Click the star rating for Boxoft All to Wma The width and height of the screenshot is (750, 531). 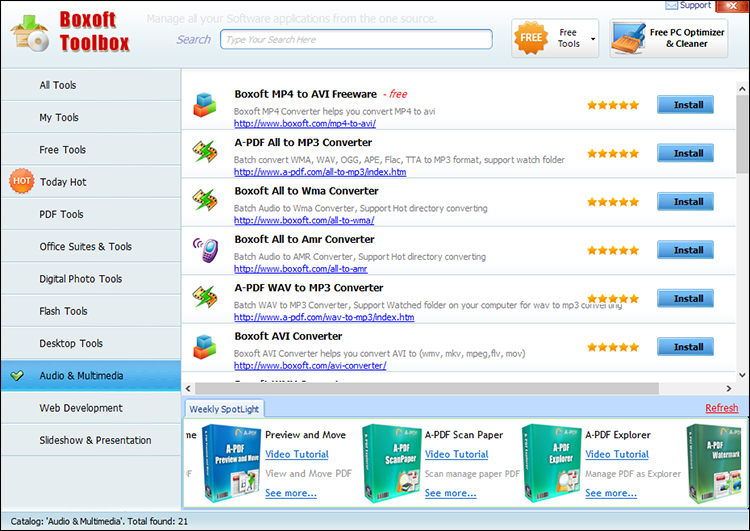(x=613, y=202)
